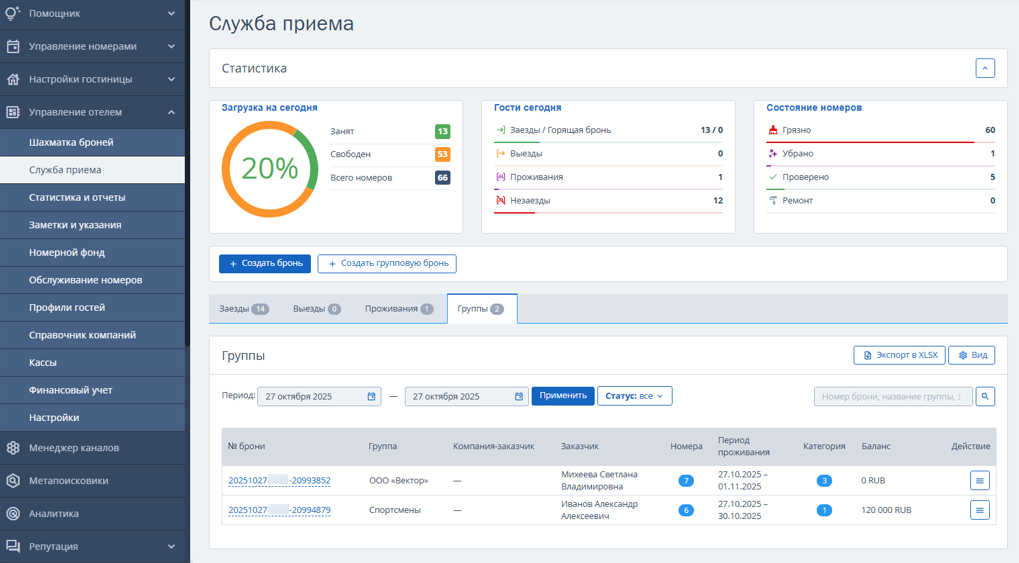The image size is (1019, 563).
Task: Click calendar icon in start date field
Action: 371,396
